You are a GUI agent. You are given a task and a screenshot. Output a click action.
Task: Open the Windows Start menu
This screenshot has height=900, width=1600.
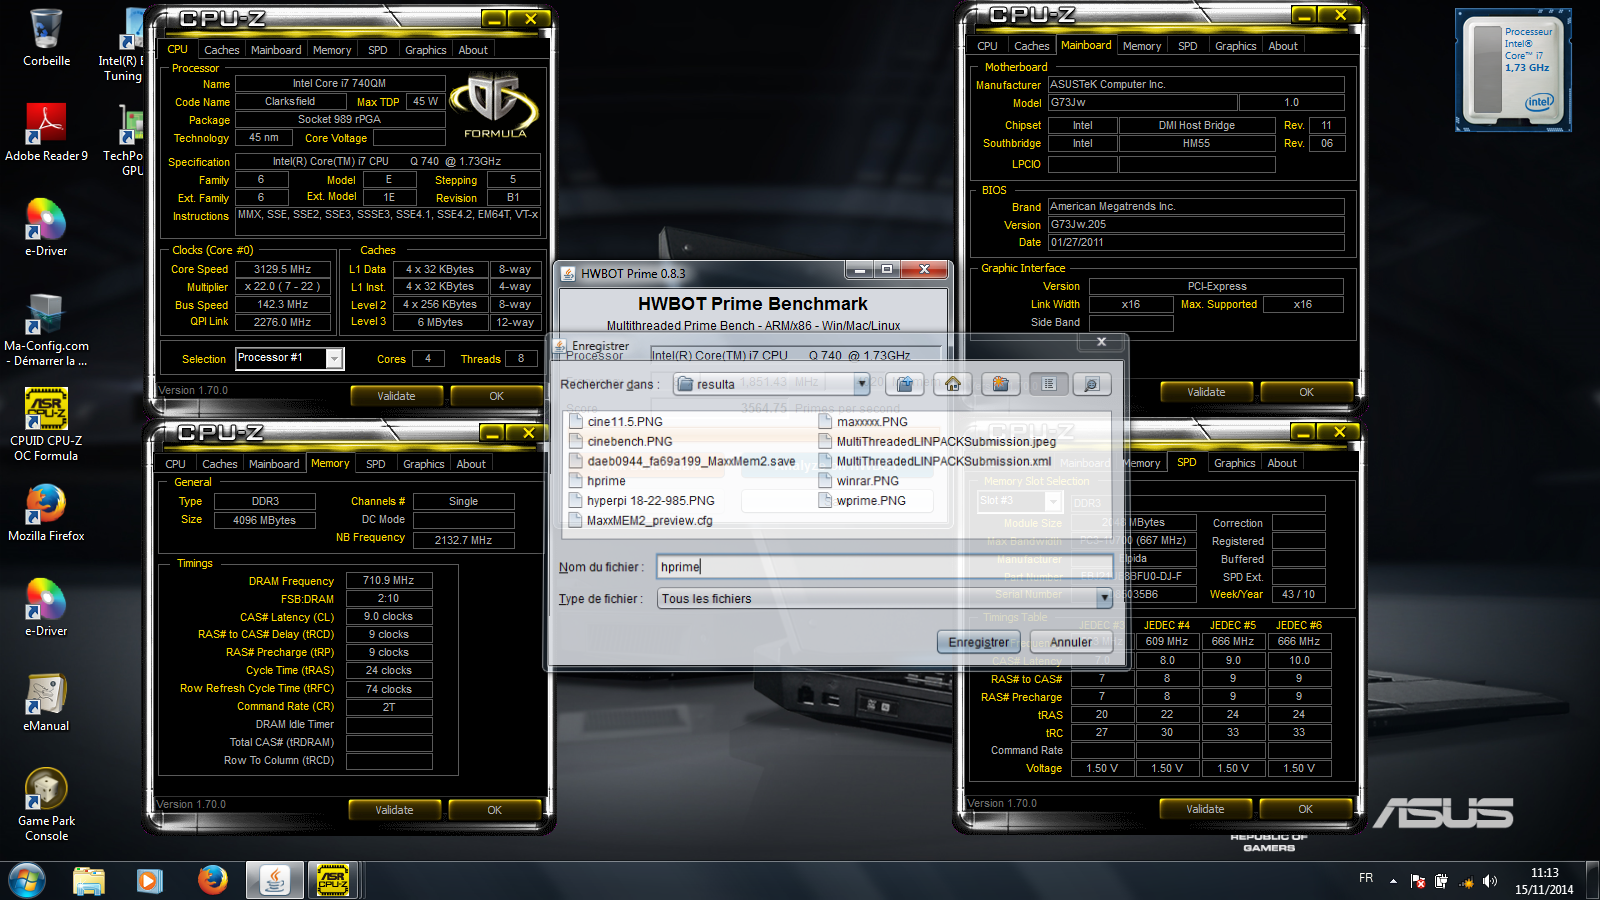click(27, 881)
